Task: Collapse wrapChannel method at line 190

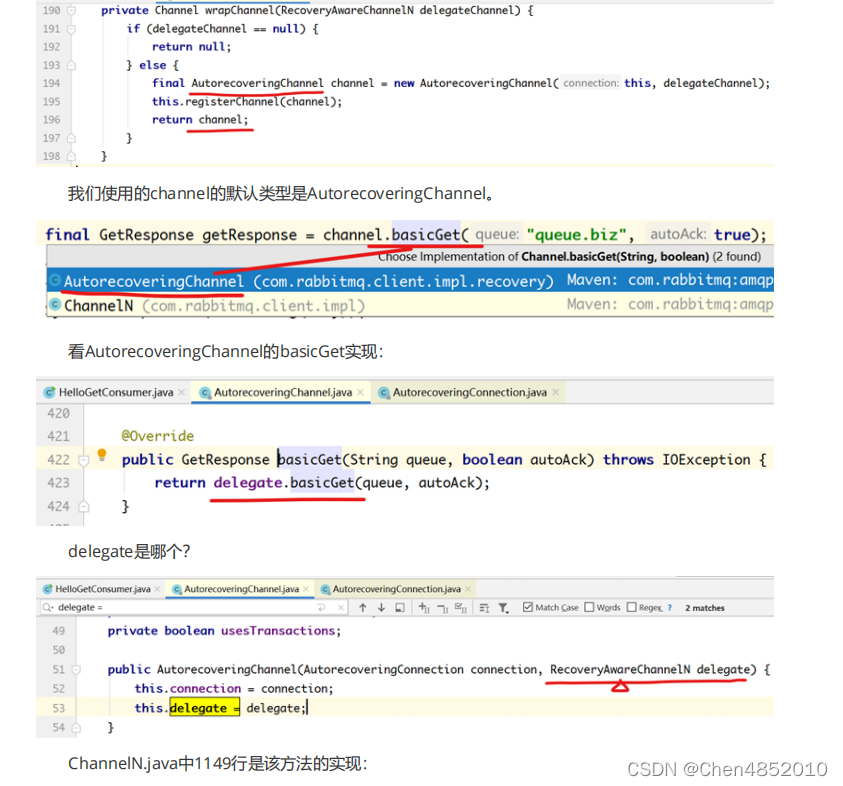Action: (x=71, y=10)
